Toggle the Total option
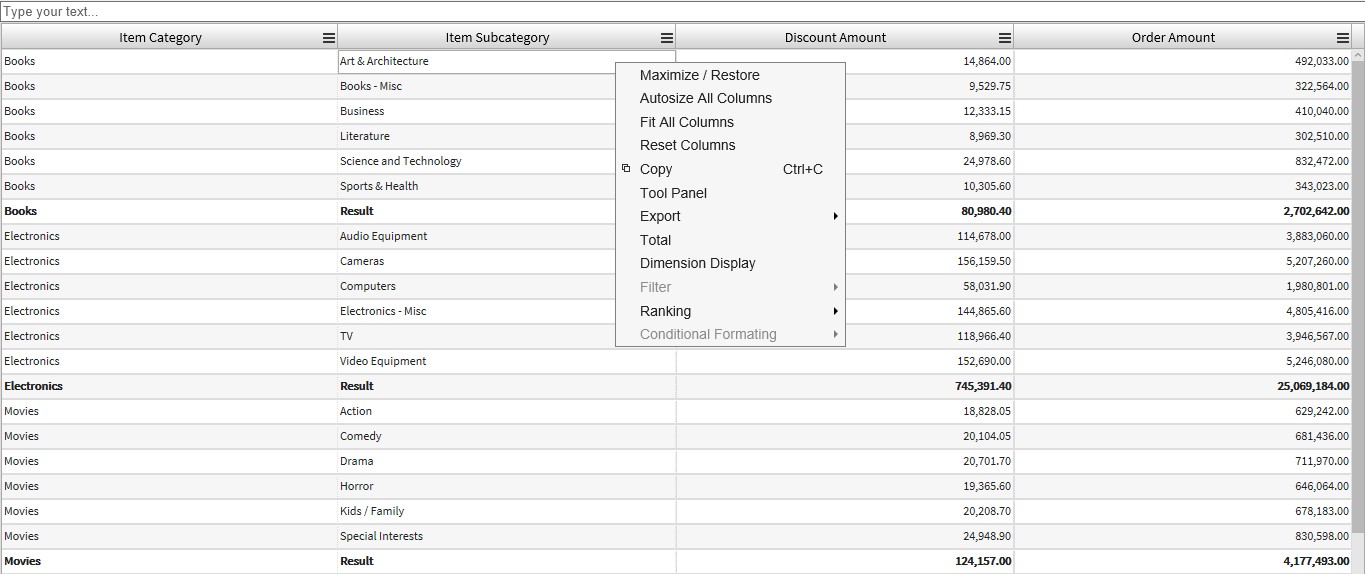The width and height of the screenshot is (1365, 574). (x=655, y=240)
